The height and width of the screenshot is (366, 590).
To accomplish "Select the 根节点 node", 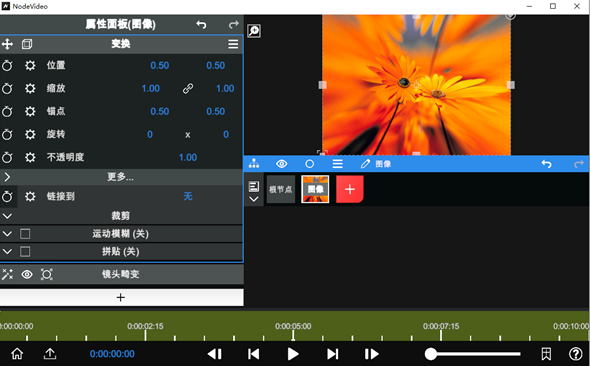I will [281, 189].
